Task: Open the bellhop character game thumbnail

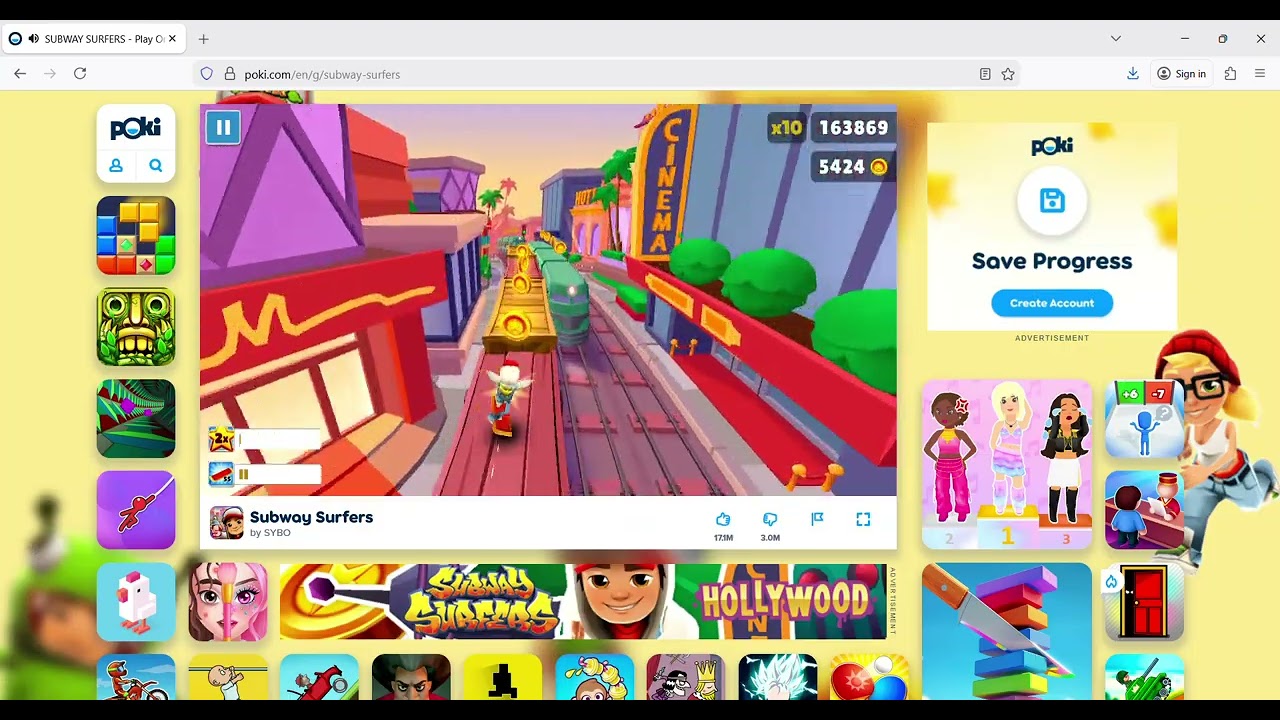Action: point(1144,510)
